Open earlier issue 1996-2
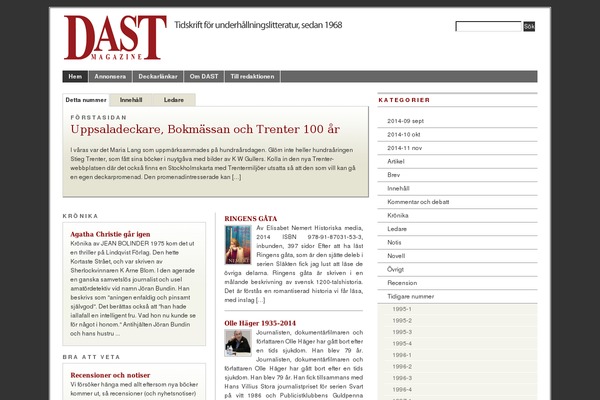Image resolution: width=600 pixels, height=400 pixels. pyautogui.click(x=402, y=367)
